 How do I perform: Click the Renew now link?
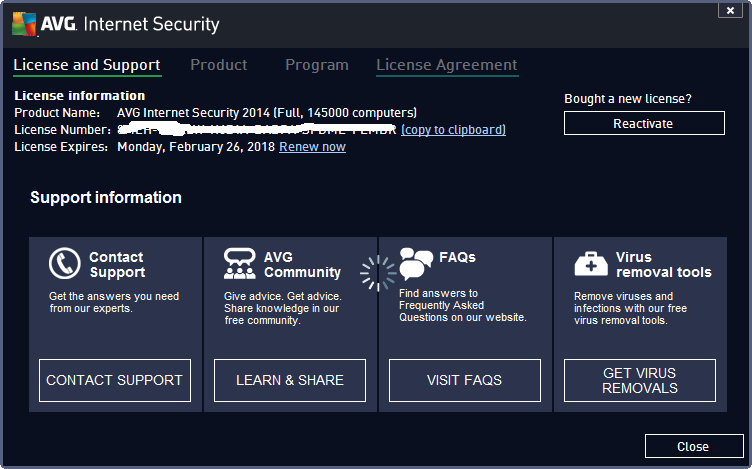(312, 147)
